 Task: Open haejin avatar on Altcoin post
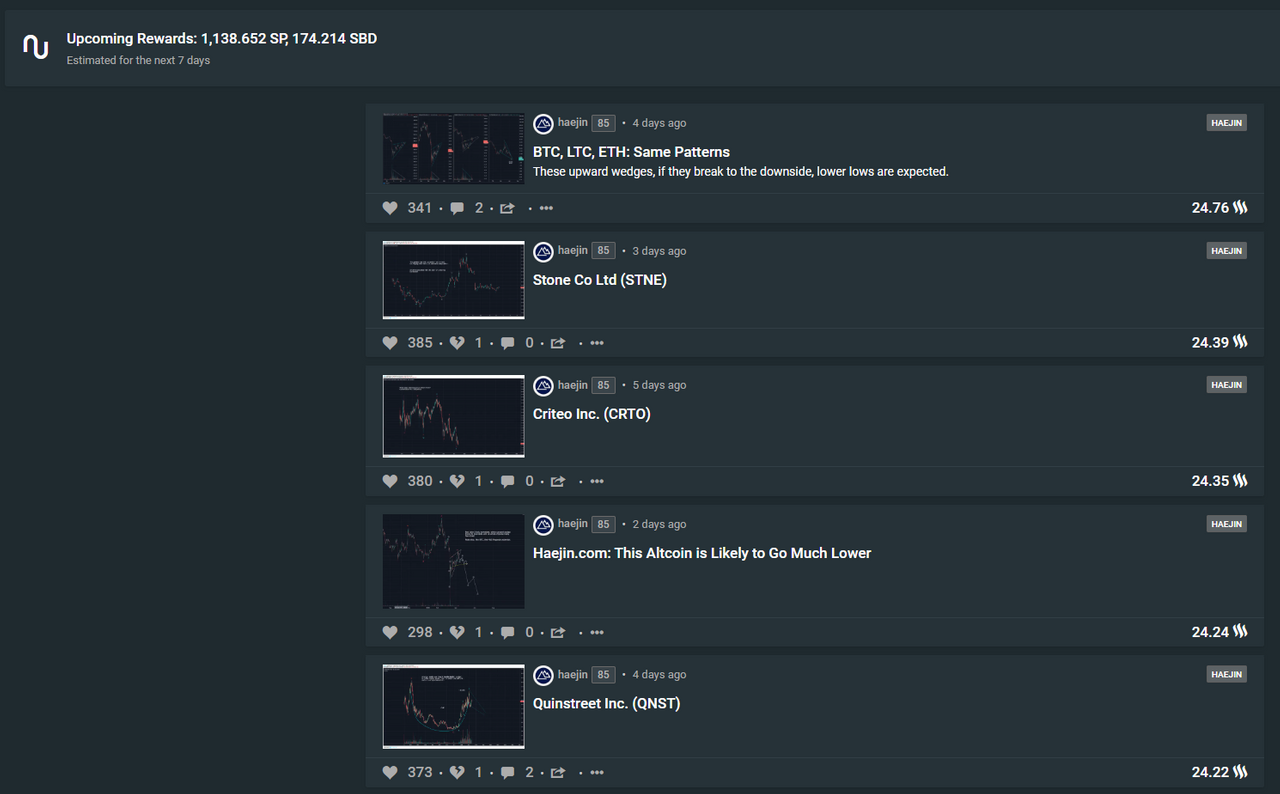(543, 525)
